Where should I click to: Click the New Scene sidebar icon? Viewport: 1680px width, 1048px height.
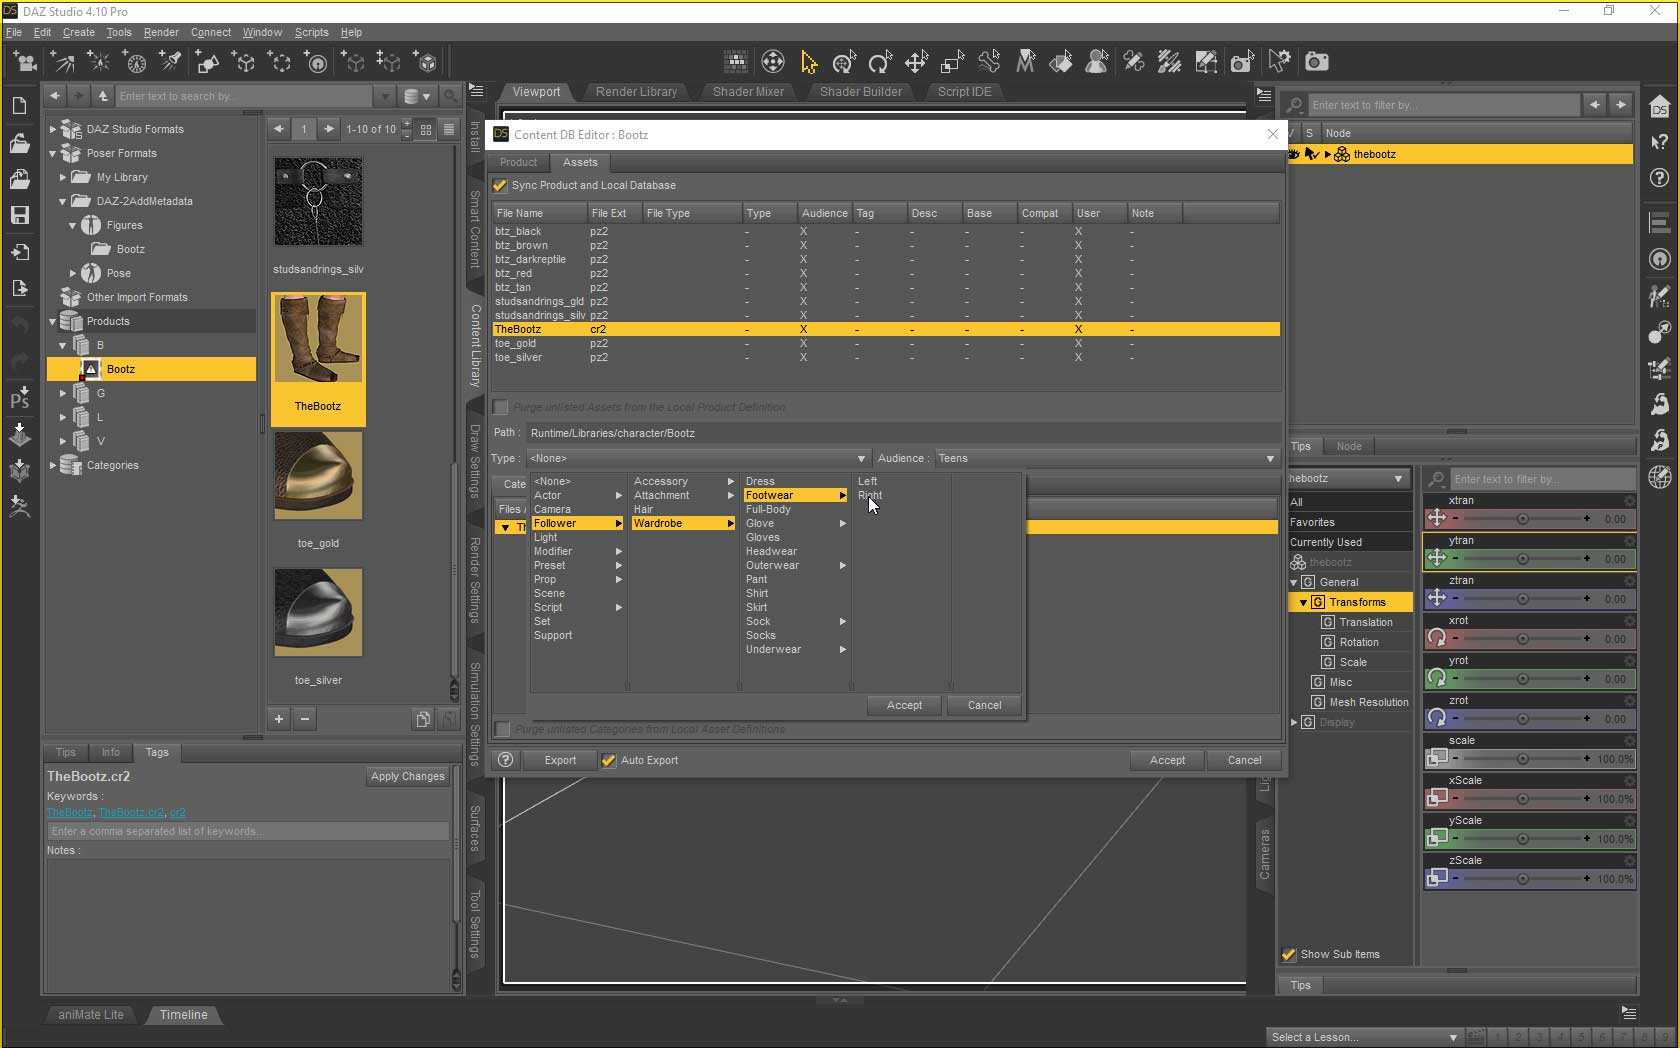19,107
